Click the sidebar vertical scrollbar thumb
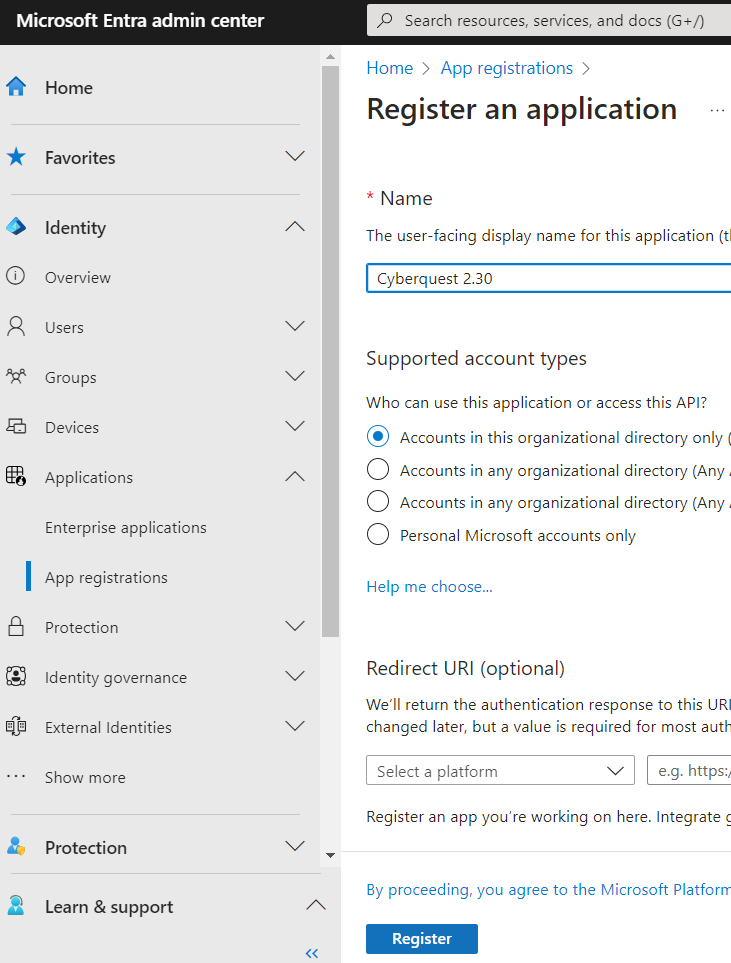 (330, 351)
